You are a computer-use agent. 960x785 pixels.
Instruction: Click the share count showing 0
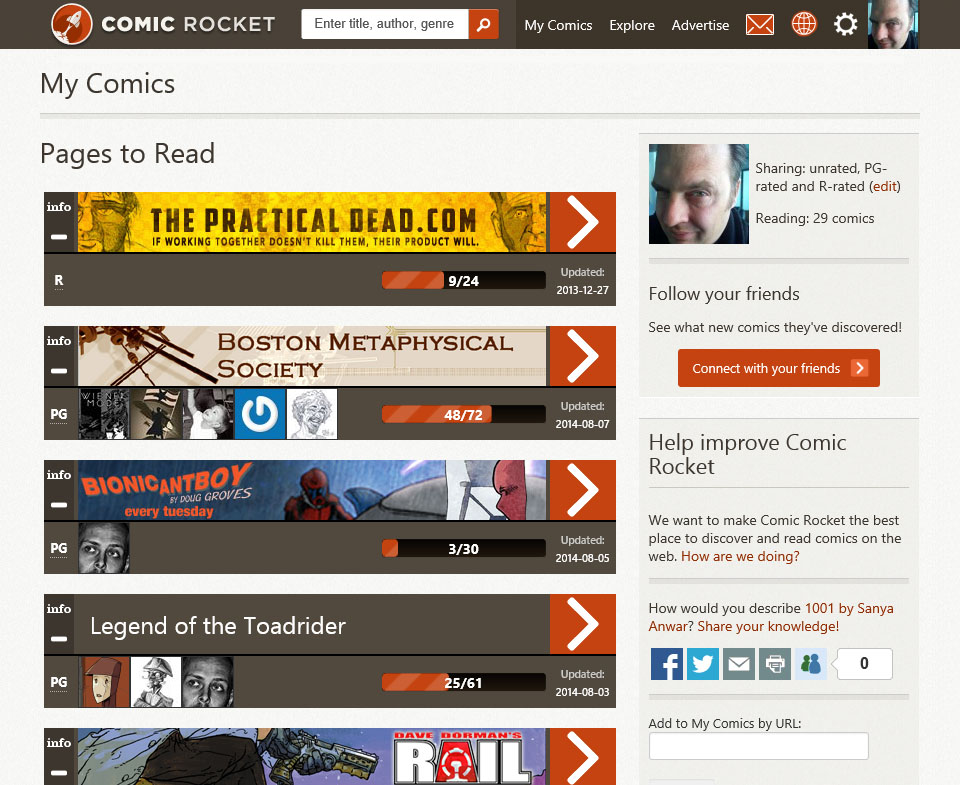(864, 664)
